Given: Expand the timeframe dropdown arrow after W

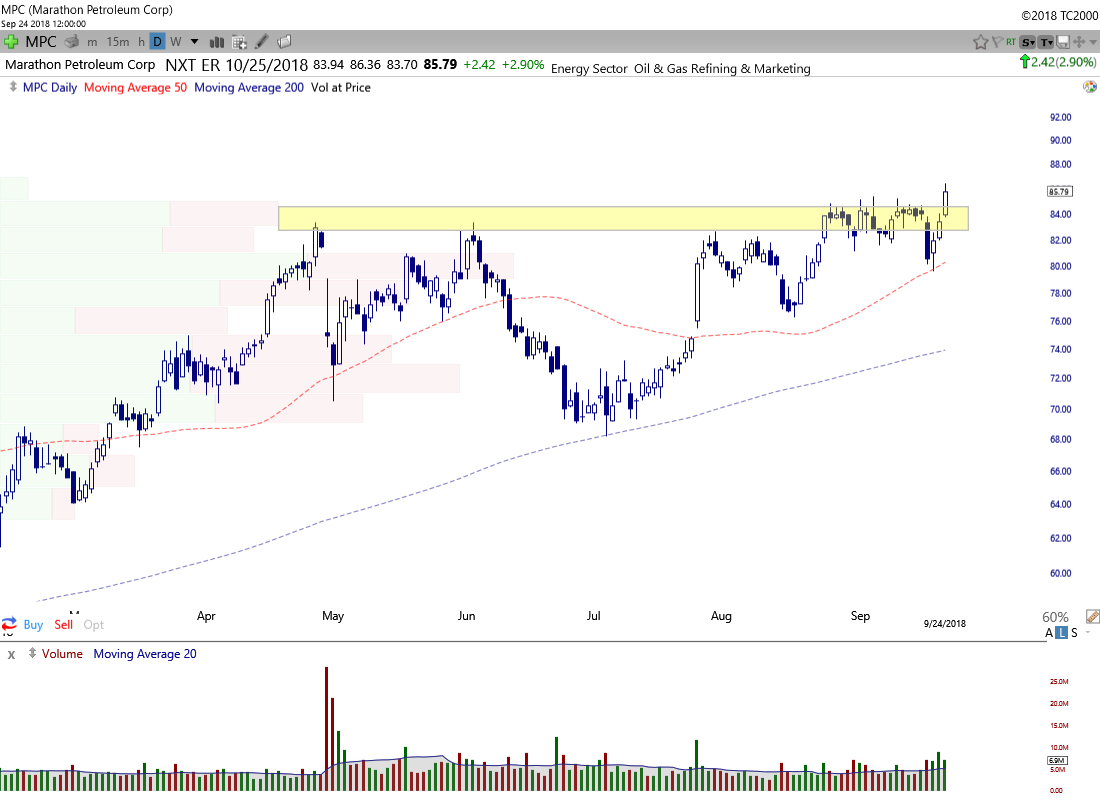Looking at the screenshot, I should (194, 42).
